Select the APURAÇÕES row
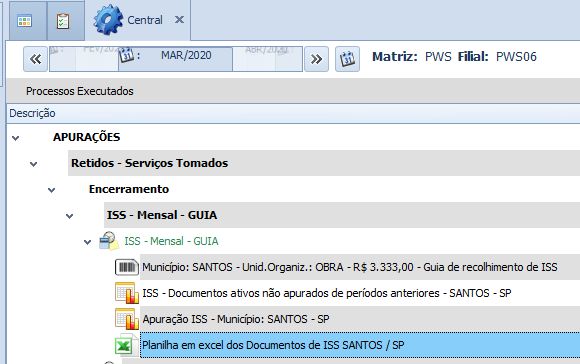 click(x=87, y=137)
